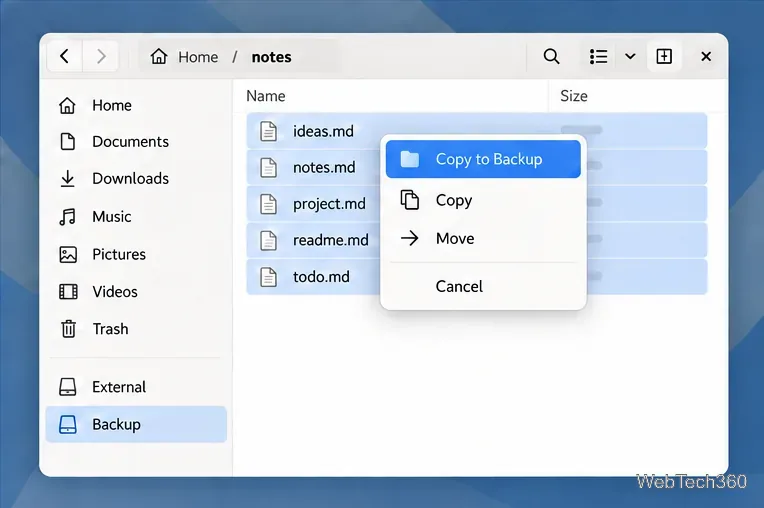Select the project.md file name
Image resolution: width=764 pixels, height=508 pixels.
point(329,204)
